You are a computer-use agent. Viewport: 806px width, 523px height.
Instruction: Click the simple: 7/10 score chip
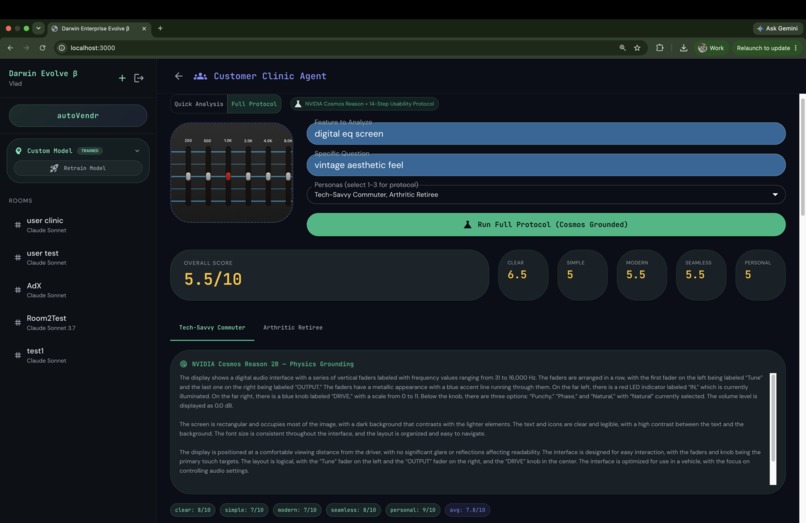244,510
